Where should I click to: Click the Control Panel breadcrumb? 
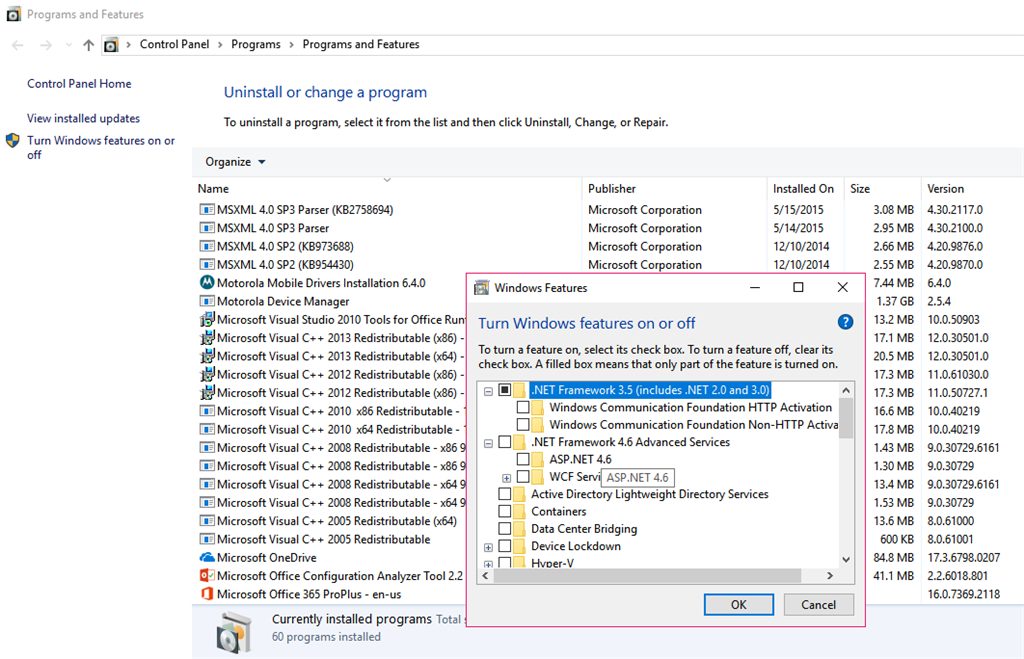[x=174, y=44]
